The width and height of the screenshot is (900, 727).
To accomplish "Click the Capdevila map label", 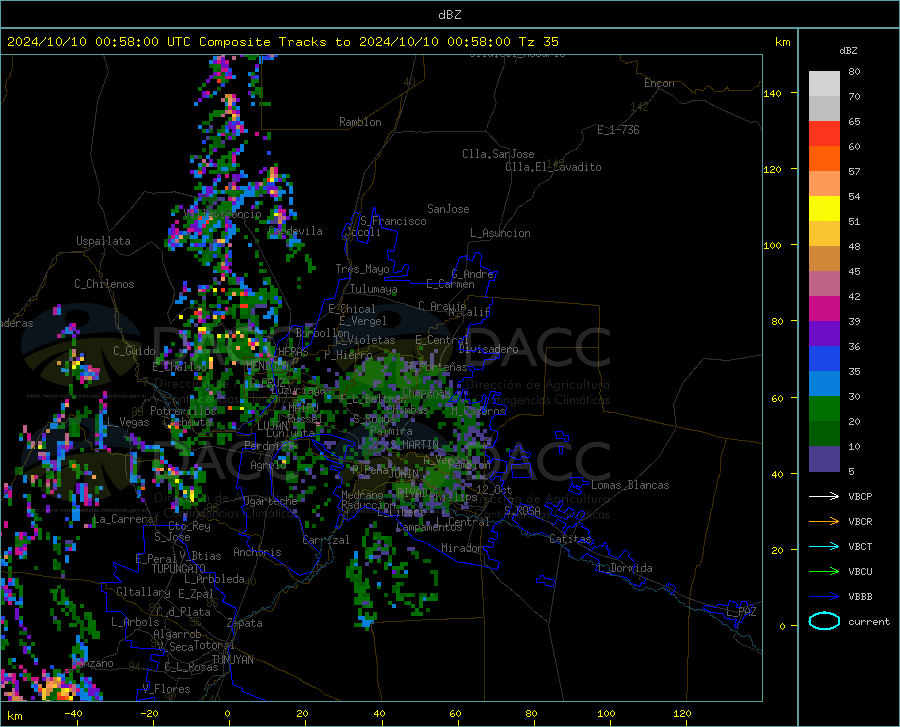I will pos(295,231).
